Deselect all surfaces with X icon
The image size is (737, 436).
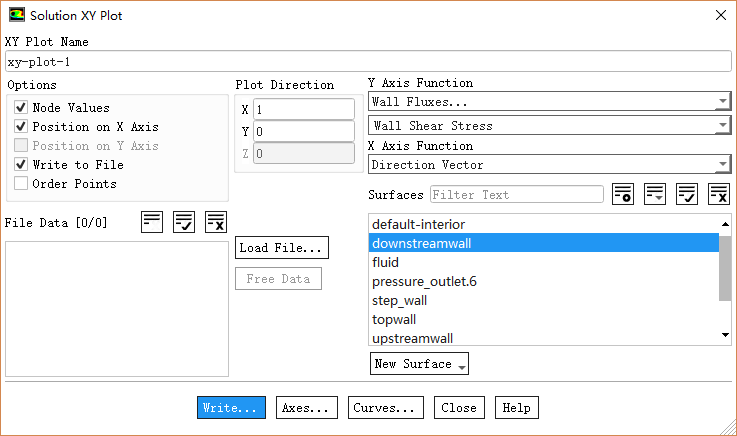[719, 194]
